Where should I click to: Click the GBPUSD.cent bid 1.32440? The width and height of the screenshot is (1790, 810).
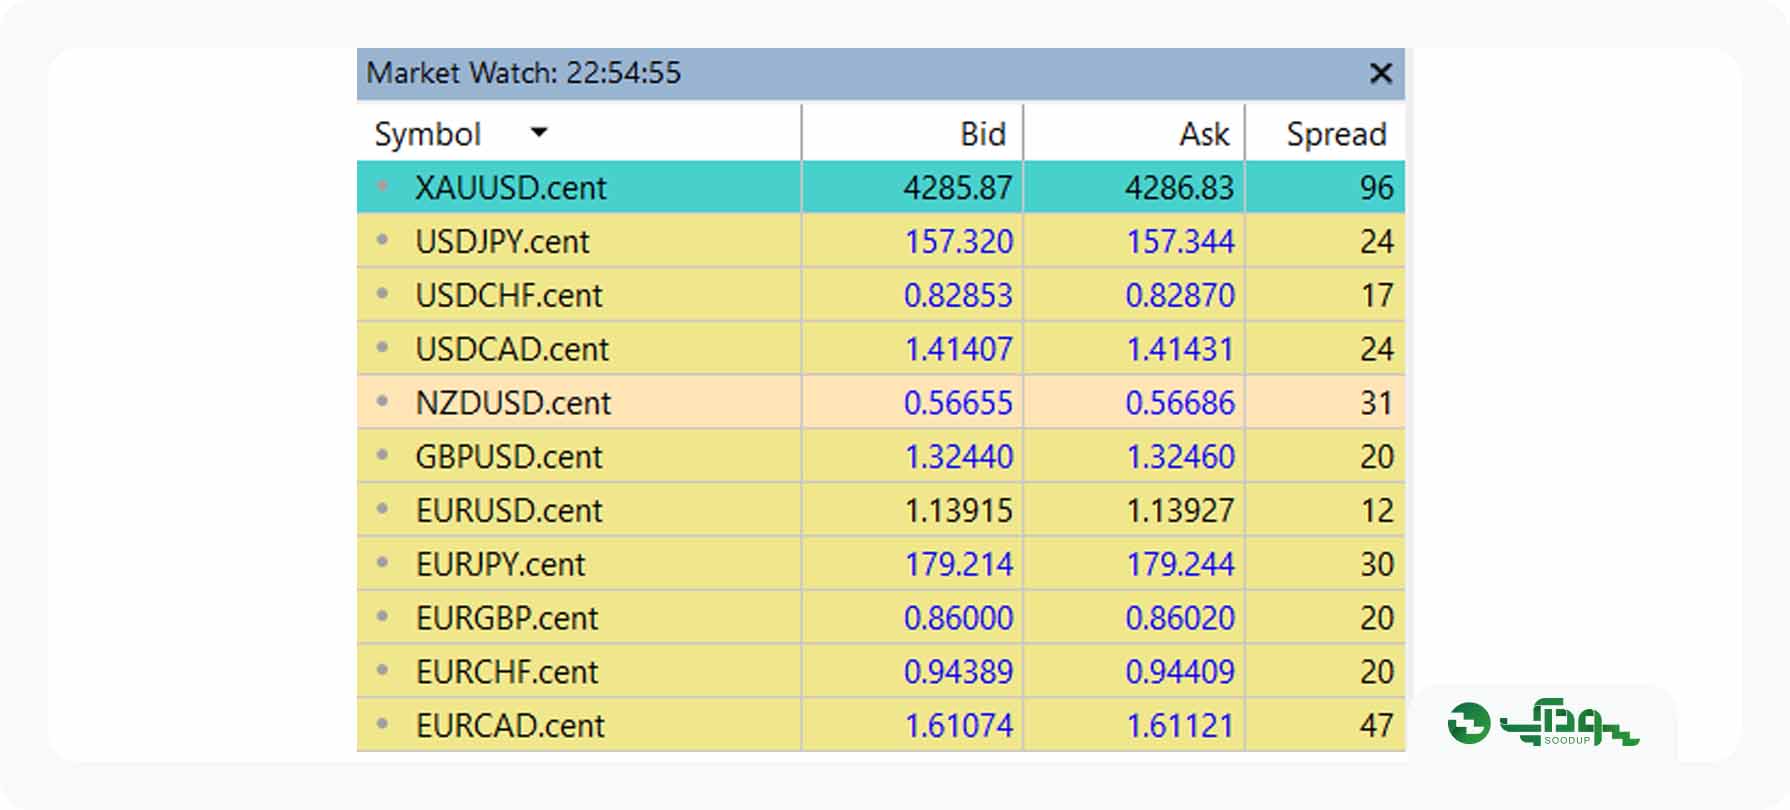pos(959,457)
